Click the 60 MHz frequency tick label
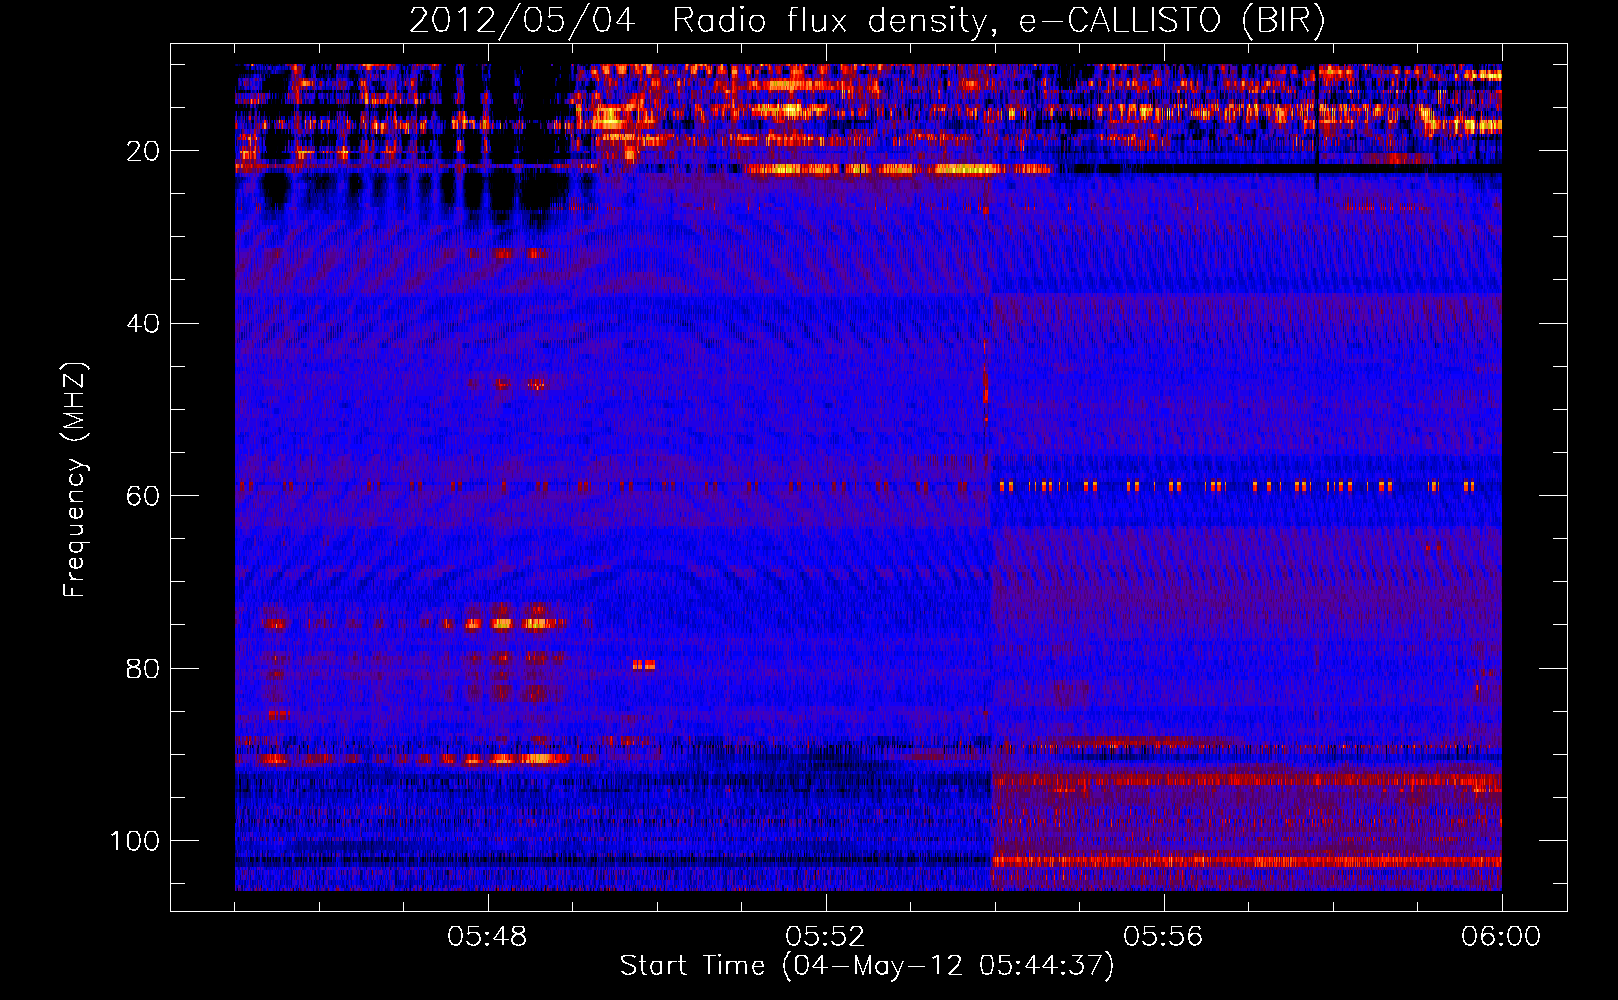1618x1000 pixels. [143, 496]
